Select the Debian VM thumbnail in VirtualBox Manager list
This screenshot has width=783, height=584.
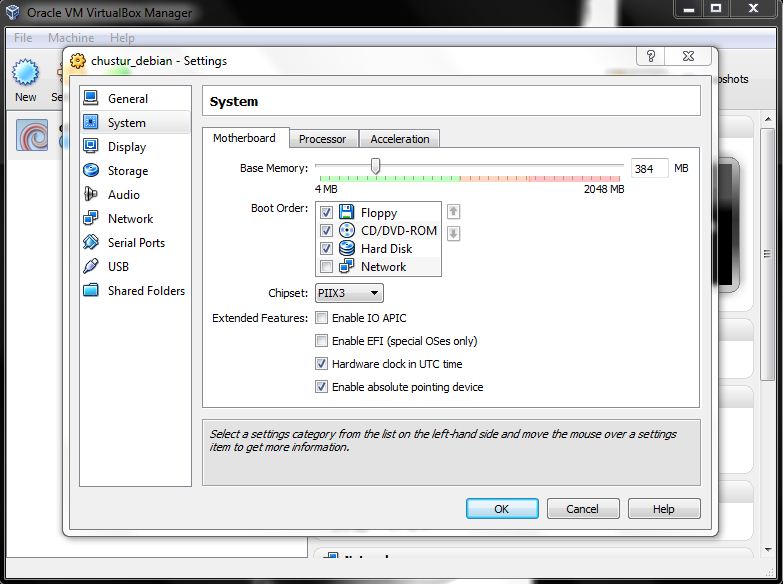(x=32, y=135)
